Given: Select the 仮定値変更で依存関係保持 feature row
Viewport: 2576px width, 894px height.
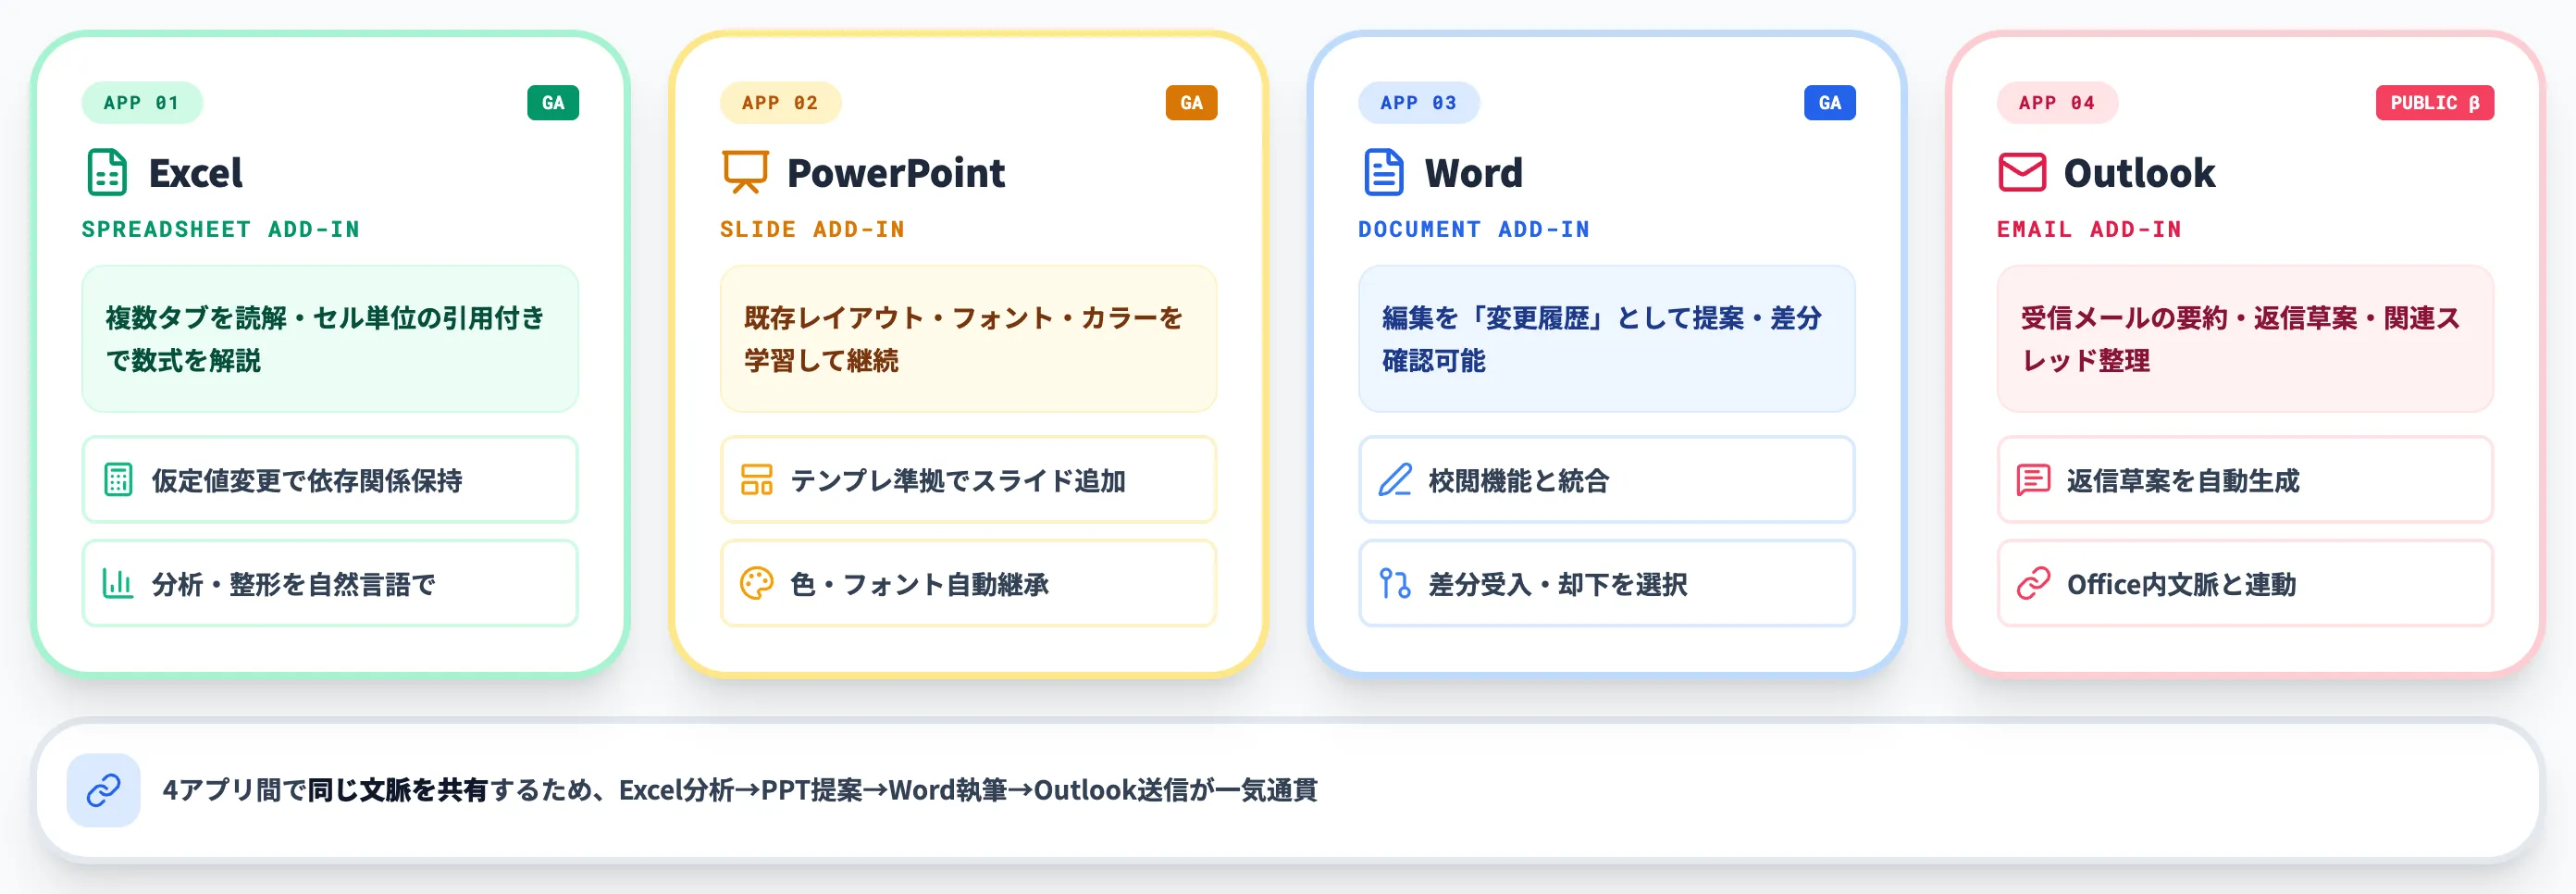Looking at the screenshot, I should 330,480.
